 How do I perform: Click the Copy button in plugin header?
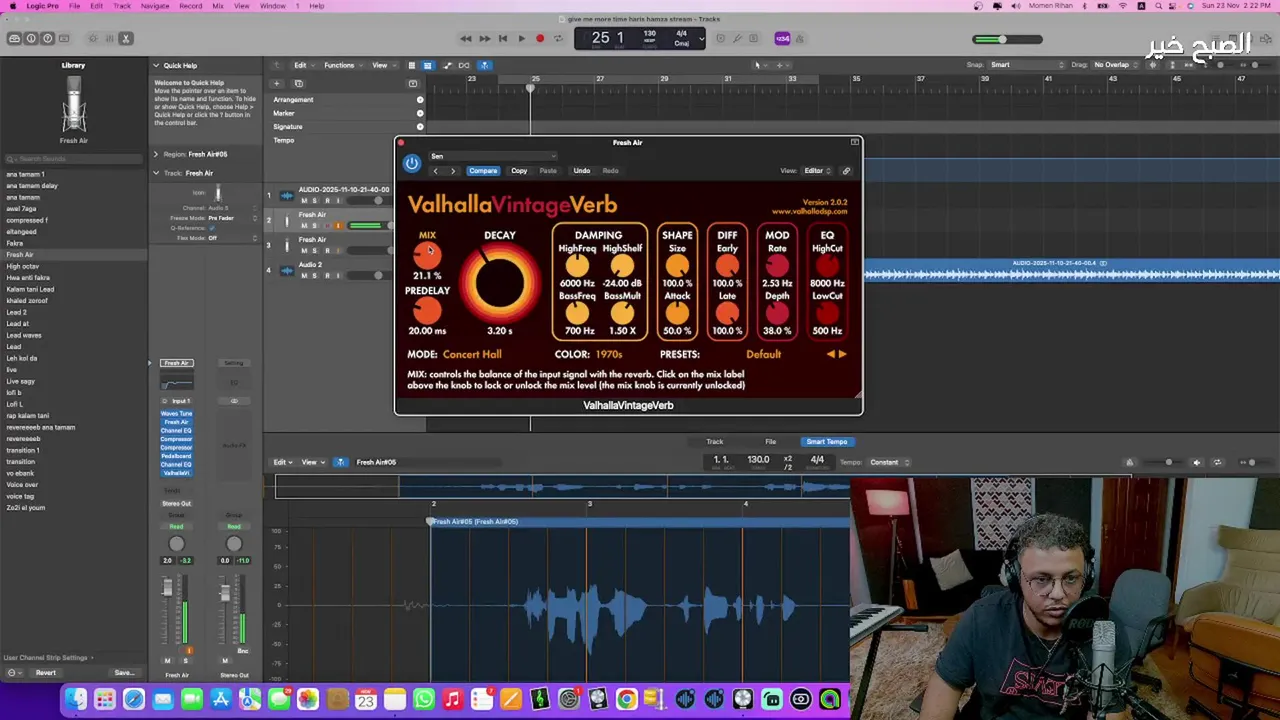pos(519,171)
